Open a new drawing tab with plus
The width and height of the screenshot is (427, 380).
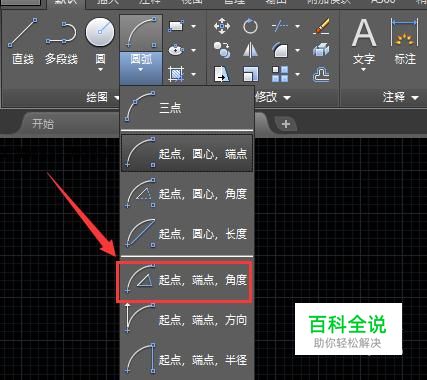[286, 124]
